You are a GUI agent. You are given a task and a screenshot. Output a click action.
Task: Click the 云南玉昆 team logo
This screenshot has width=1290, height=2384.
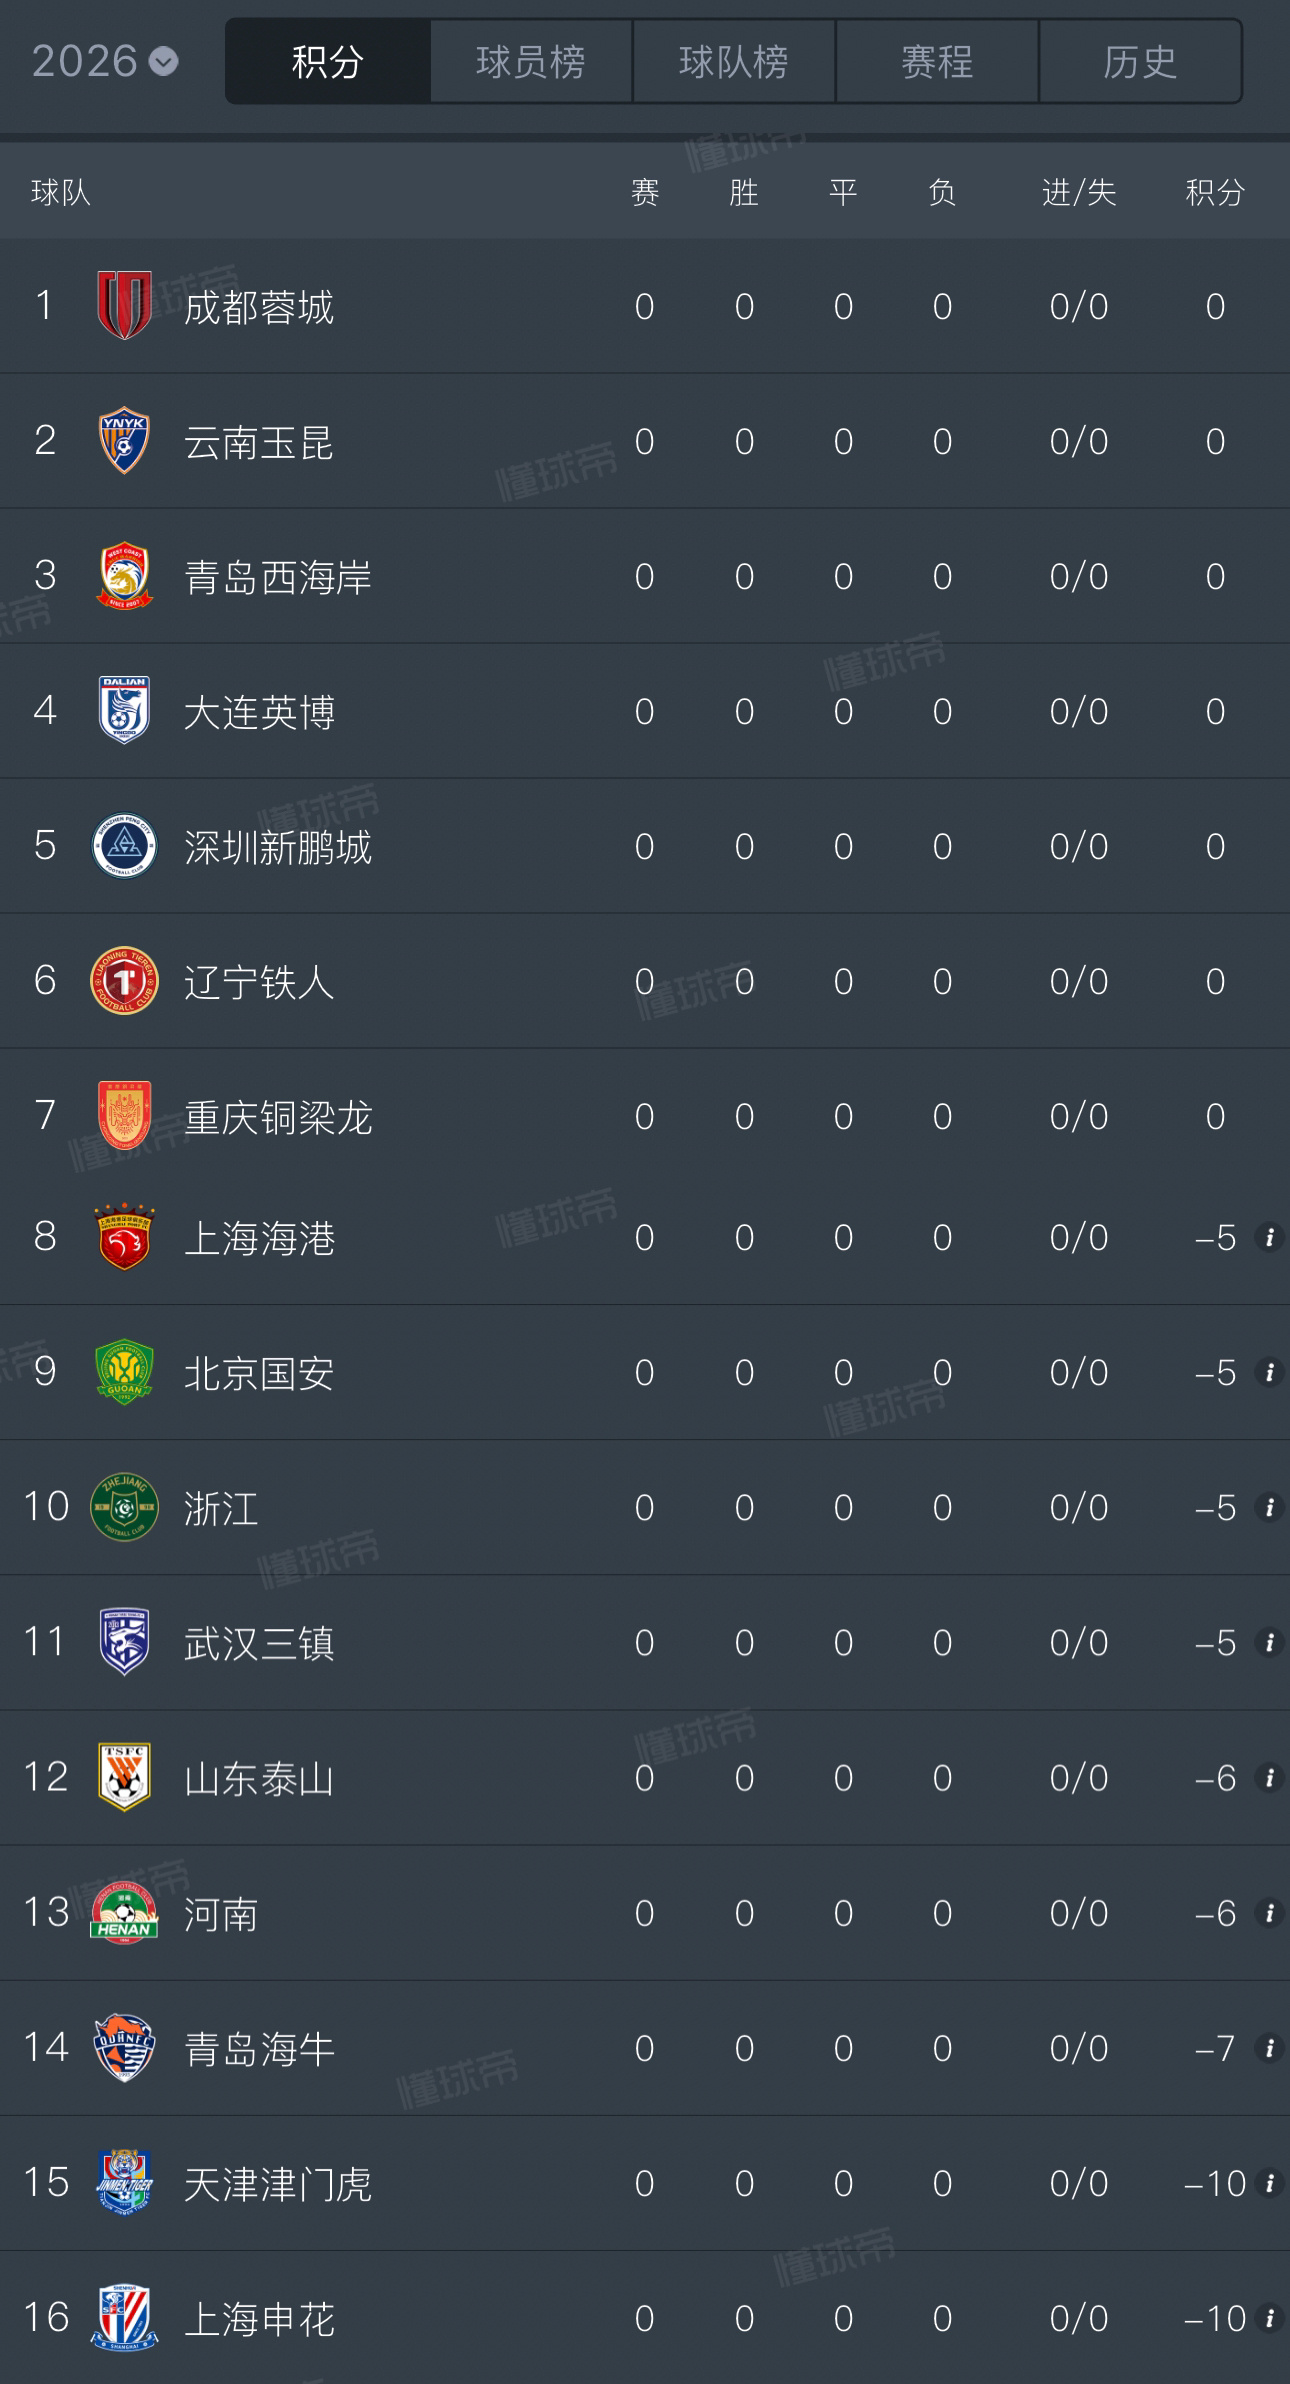124,441
